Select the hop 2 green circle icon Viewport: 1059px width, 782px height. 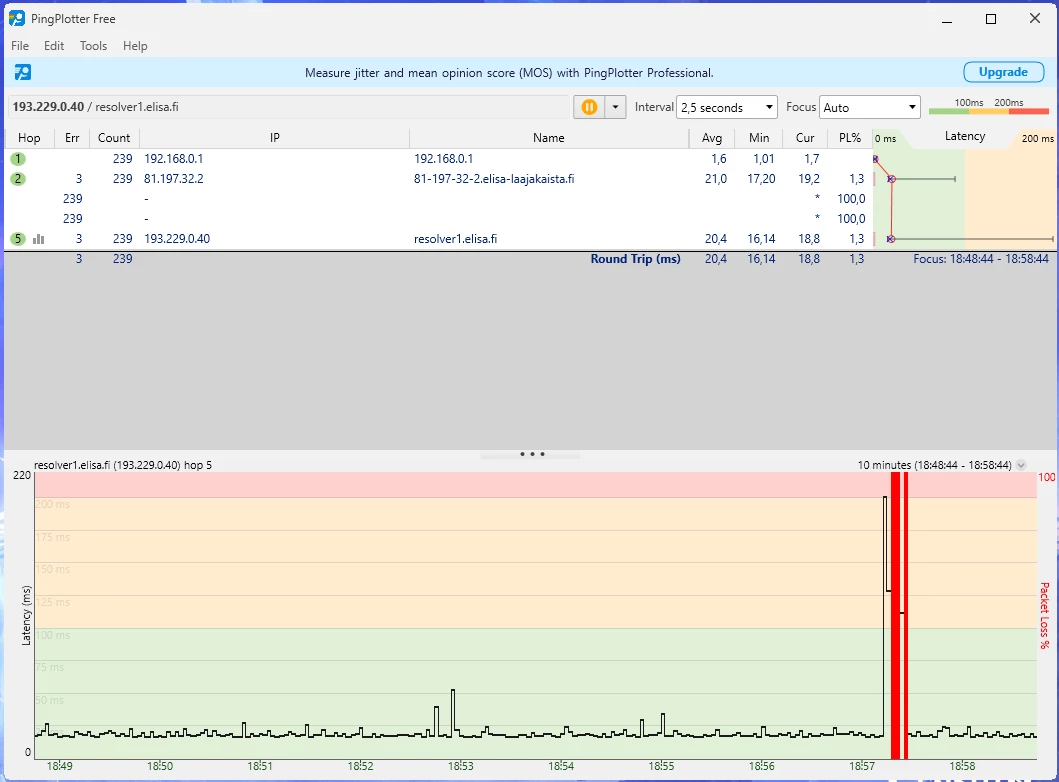pyautogui.click(x=18, y=179)
